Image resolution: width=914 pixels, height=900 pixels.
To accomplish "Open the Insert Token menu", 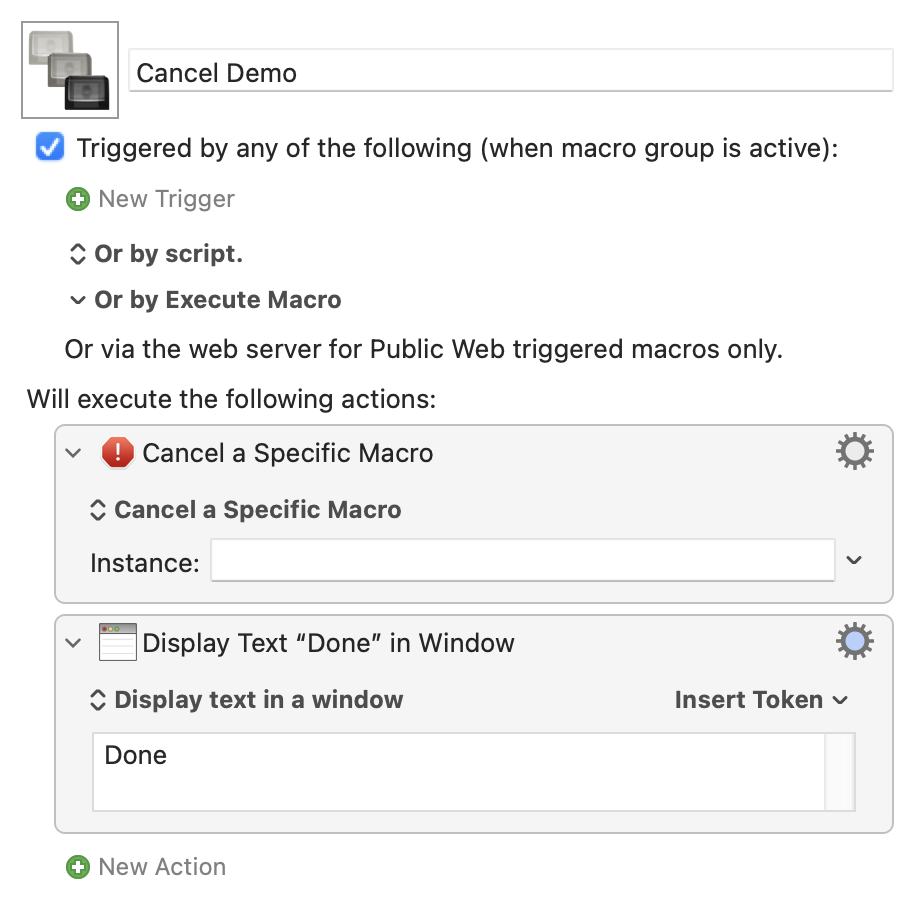I will [761, 699].
